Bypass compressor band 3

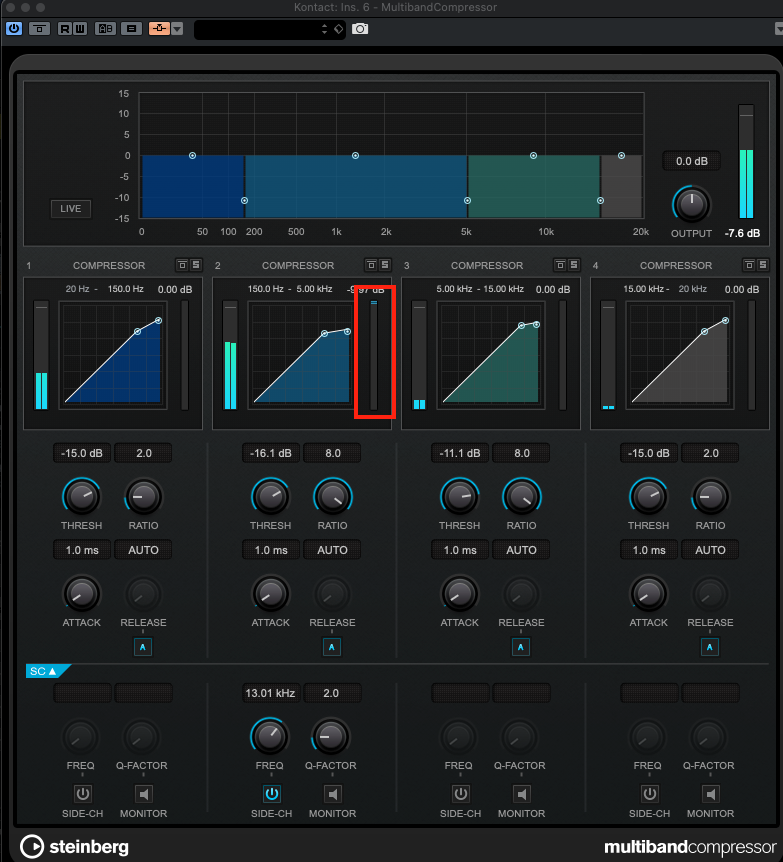[560, 265]
